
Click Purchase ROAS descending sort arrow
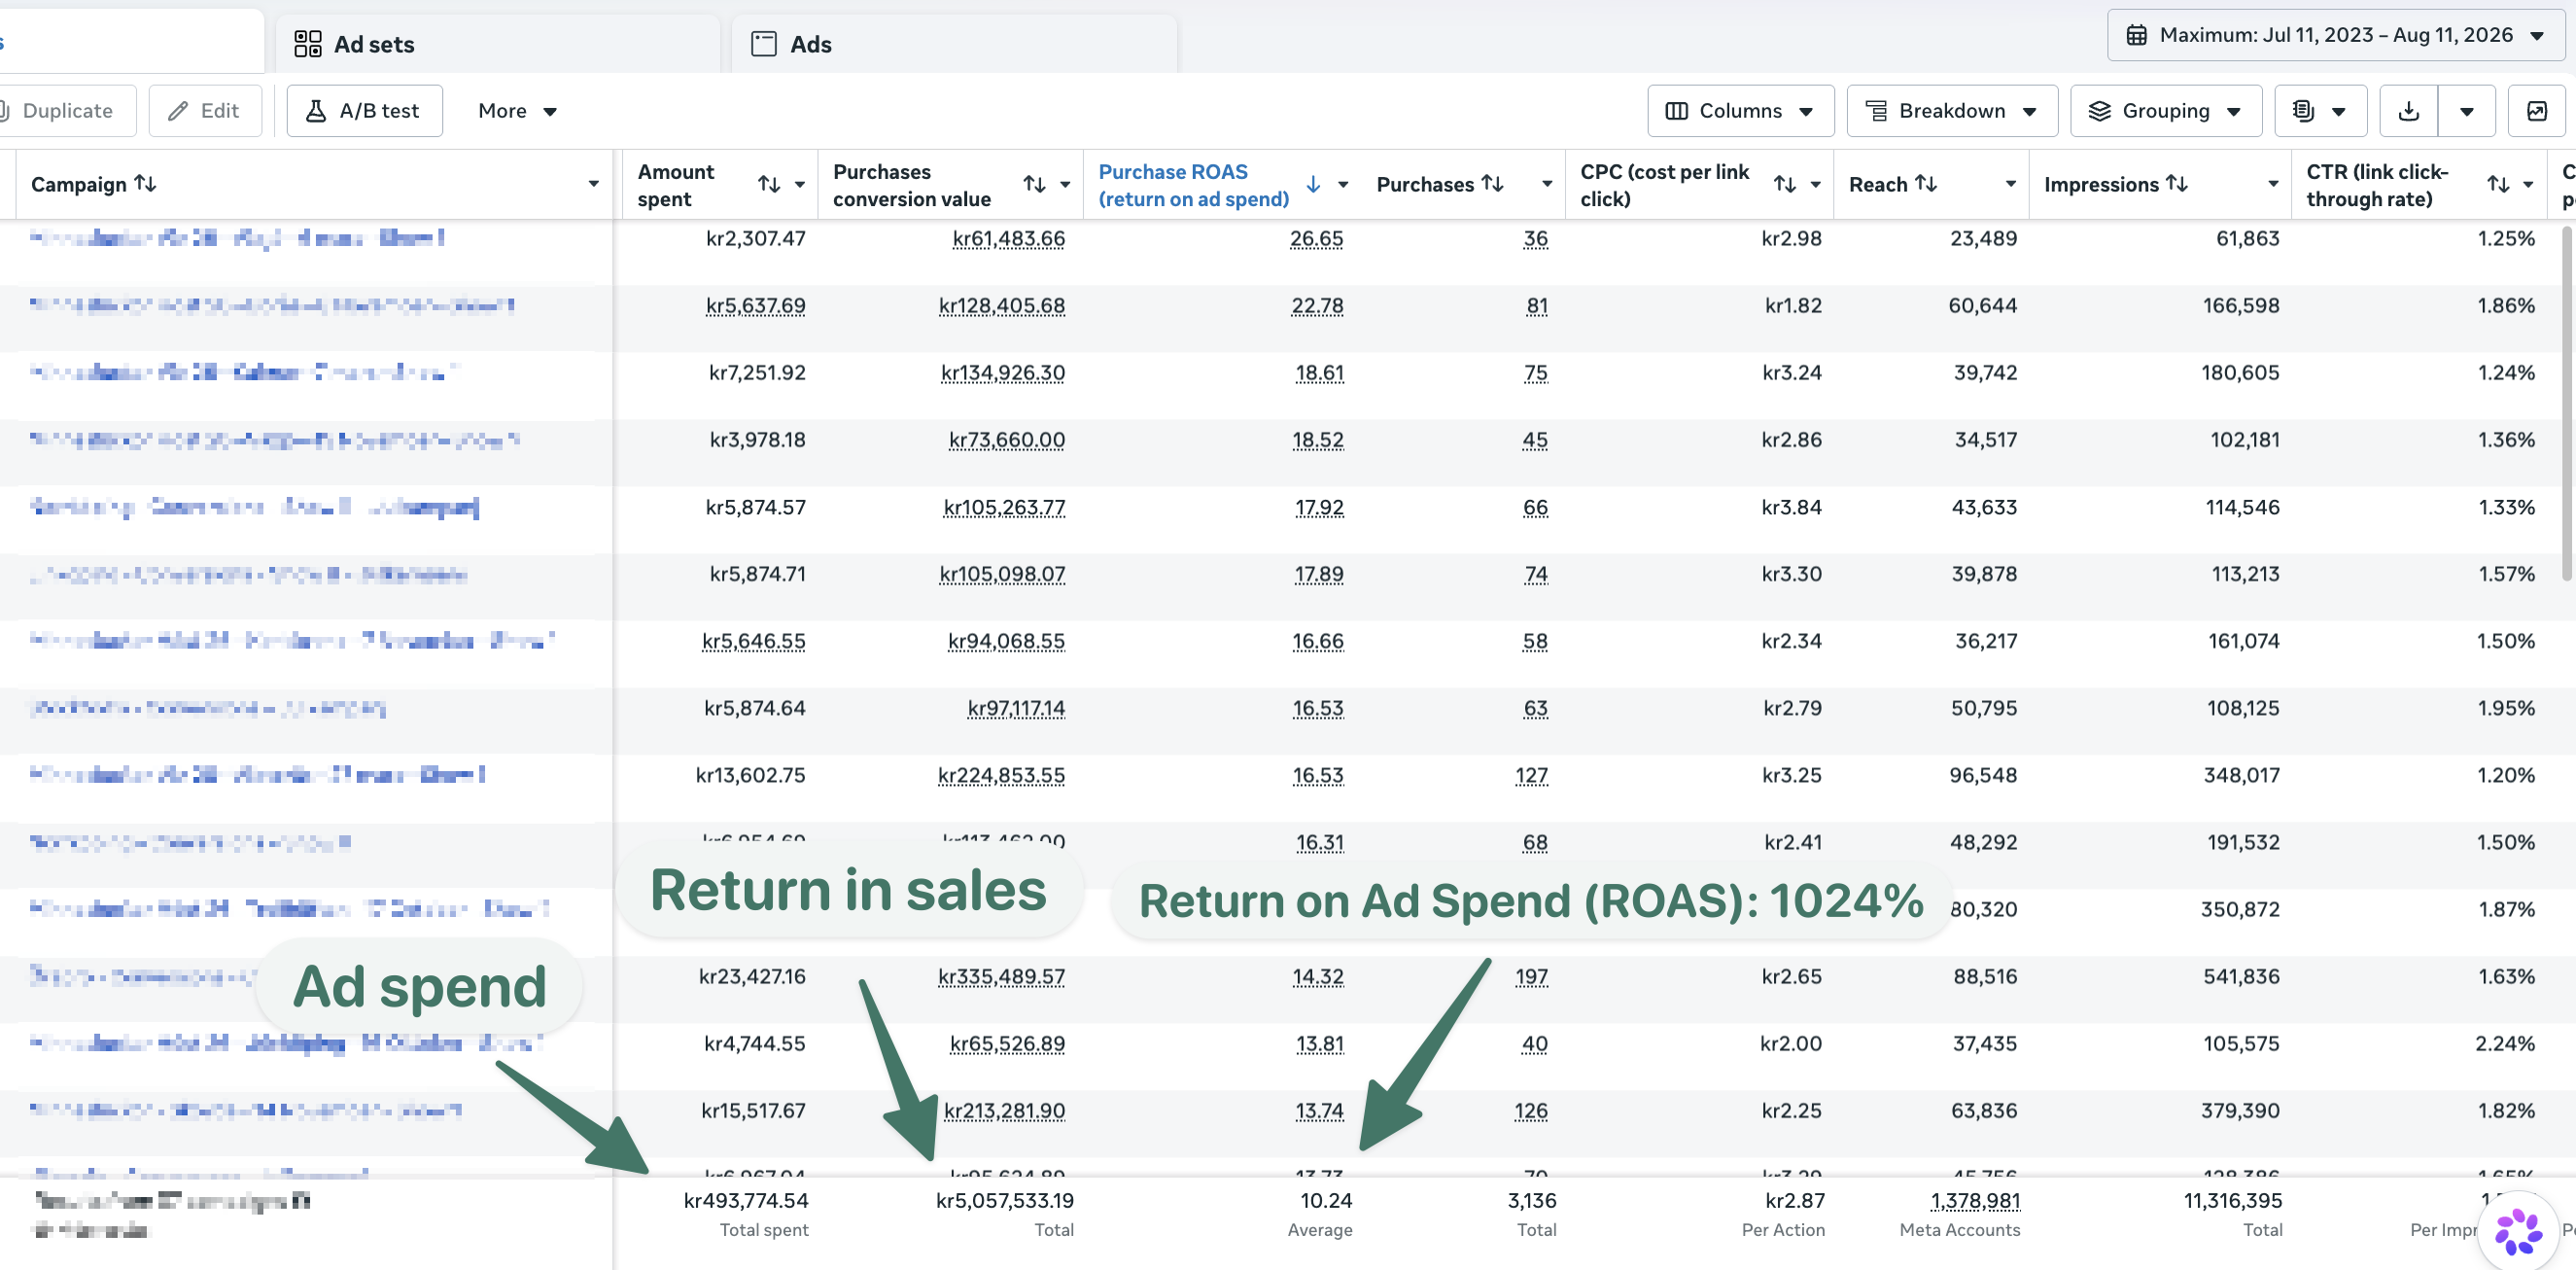1313,184
